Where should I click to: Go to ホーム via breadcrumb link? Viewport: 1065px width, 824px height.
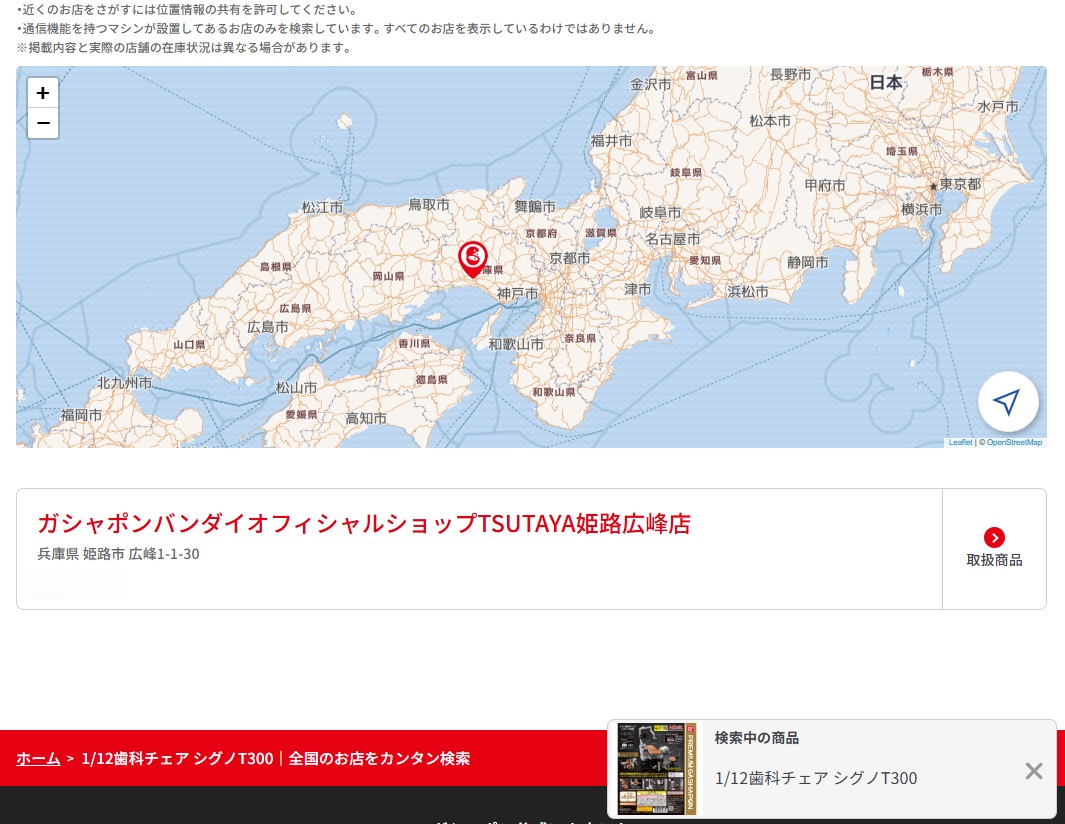point(38,758)
